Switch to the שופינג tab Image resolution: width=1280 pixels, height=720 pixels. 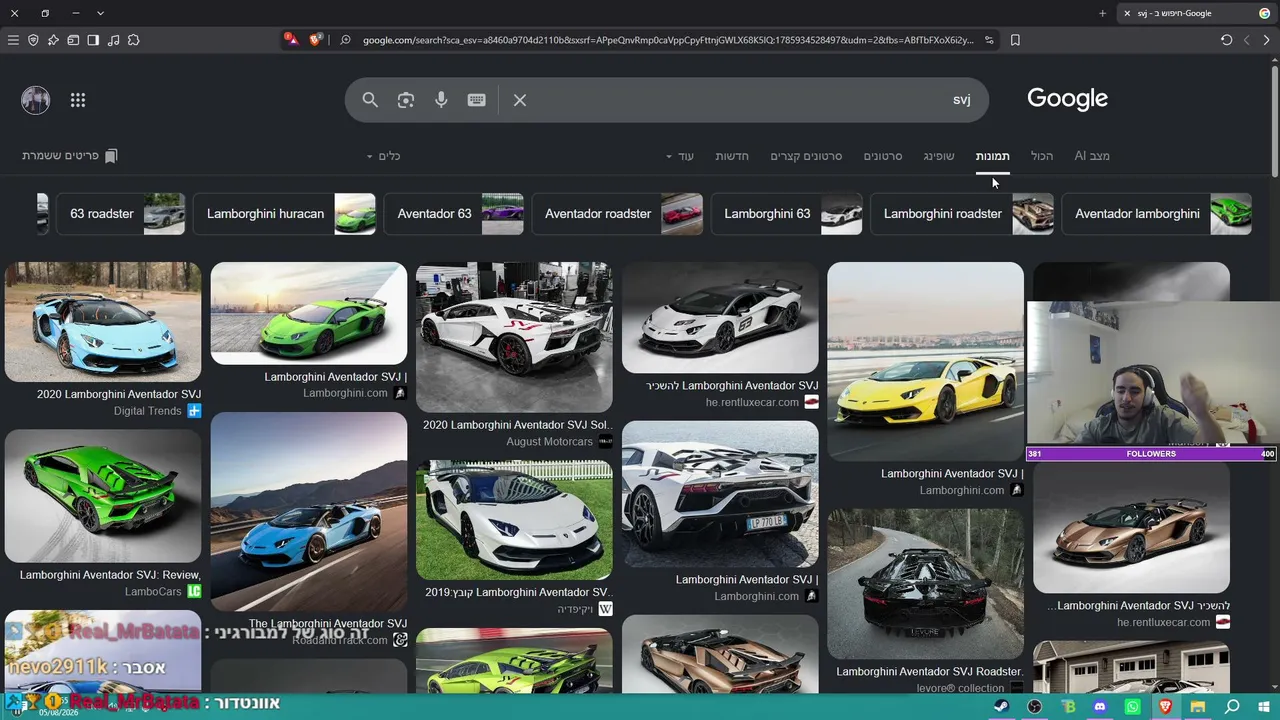[x=939, y=156]
